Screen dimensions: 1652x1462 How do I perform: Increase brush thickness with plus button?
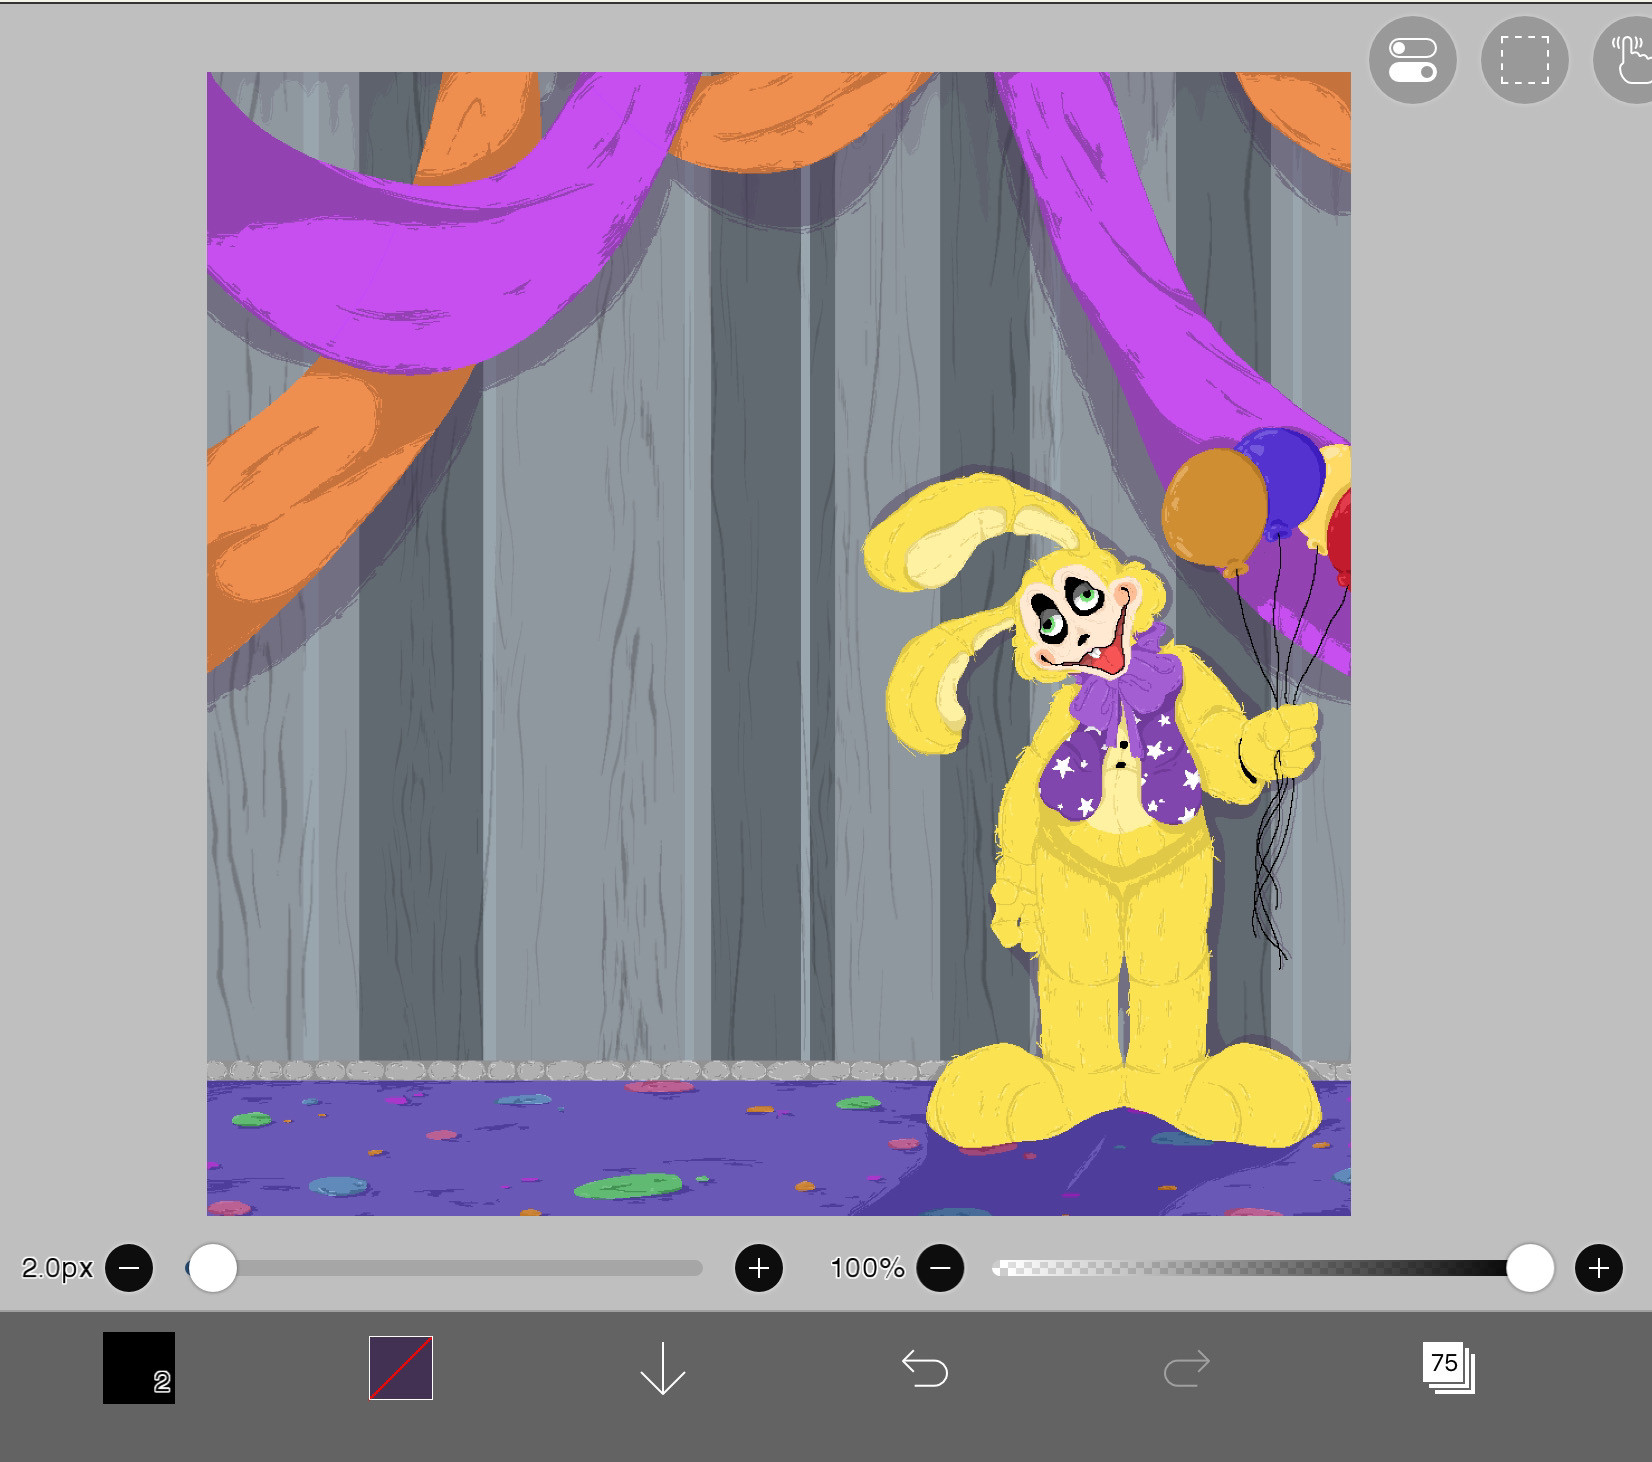click(x=759, y=1268)
